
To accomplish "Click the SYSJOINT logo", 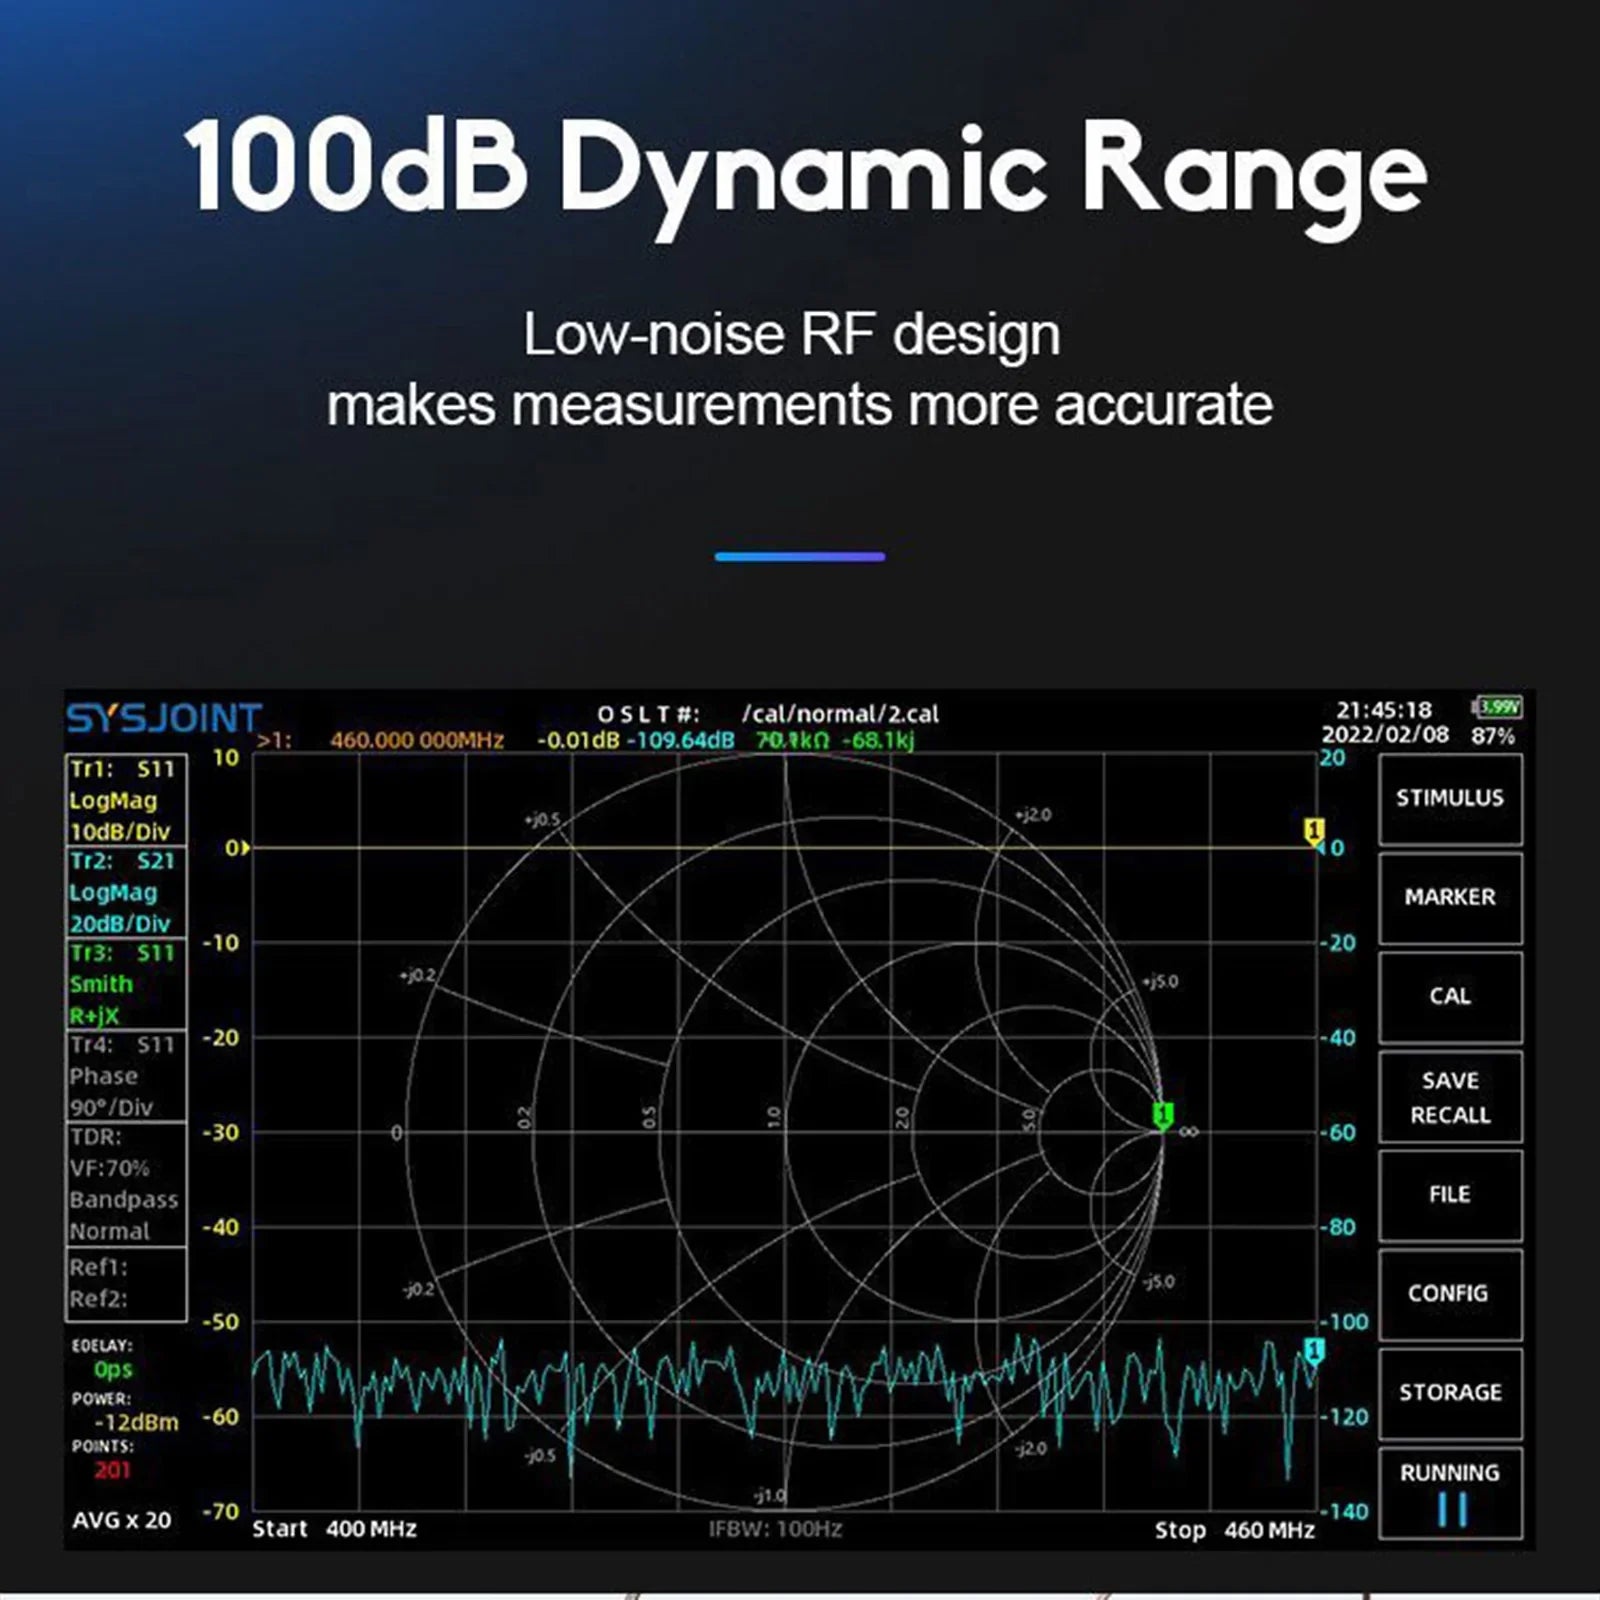I will (162, 715).
